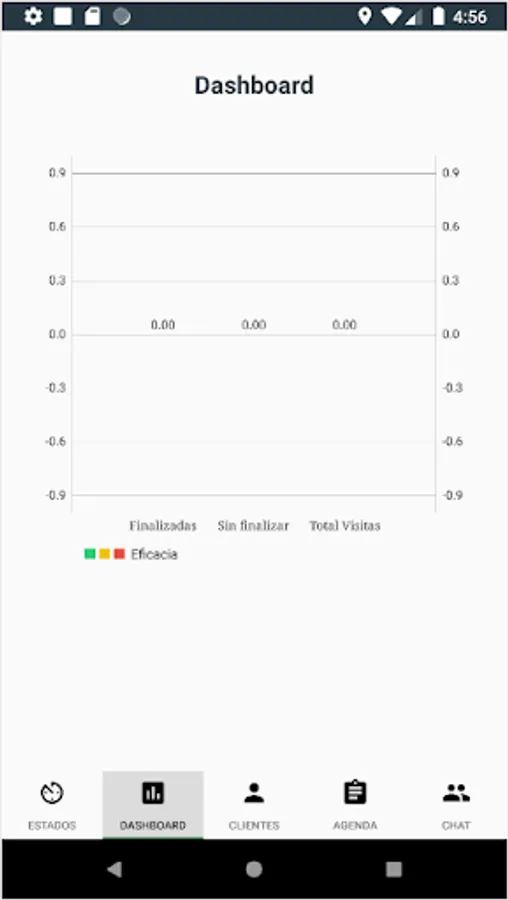Switch to the AGENDA tab label
The height and width of the screenshot is (900, 508).
(x=355, y=825)
